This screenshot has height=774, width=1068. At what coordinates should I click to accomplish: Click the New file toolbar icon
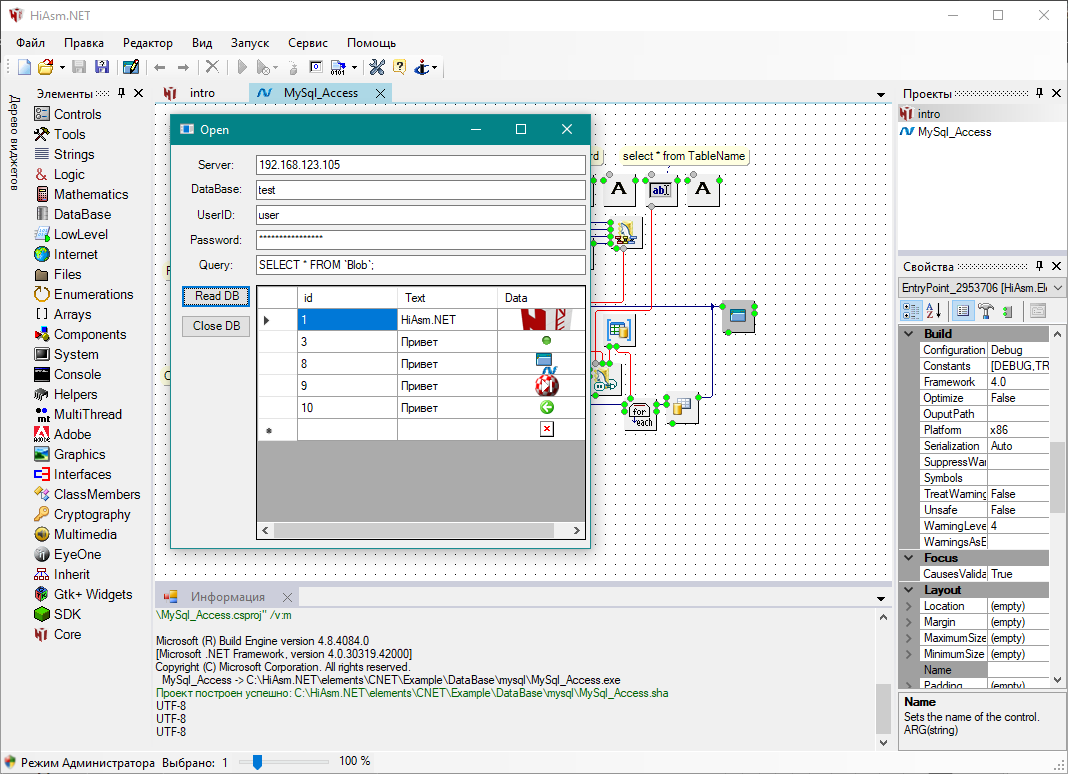[x=24, y=67]
